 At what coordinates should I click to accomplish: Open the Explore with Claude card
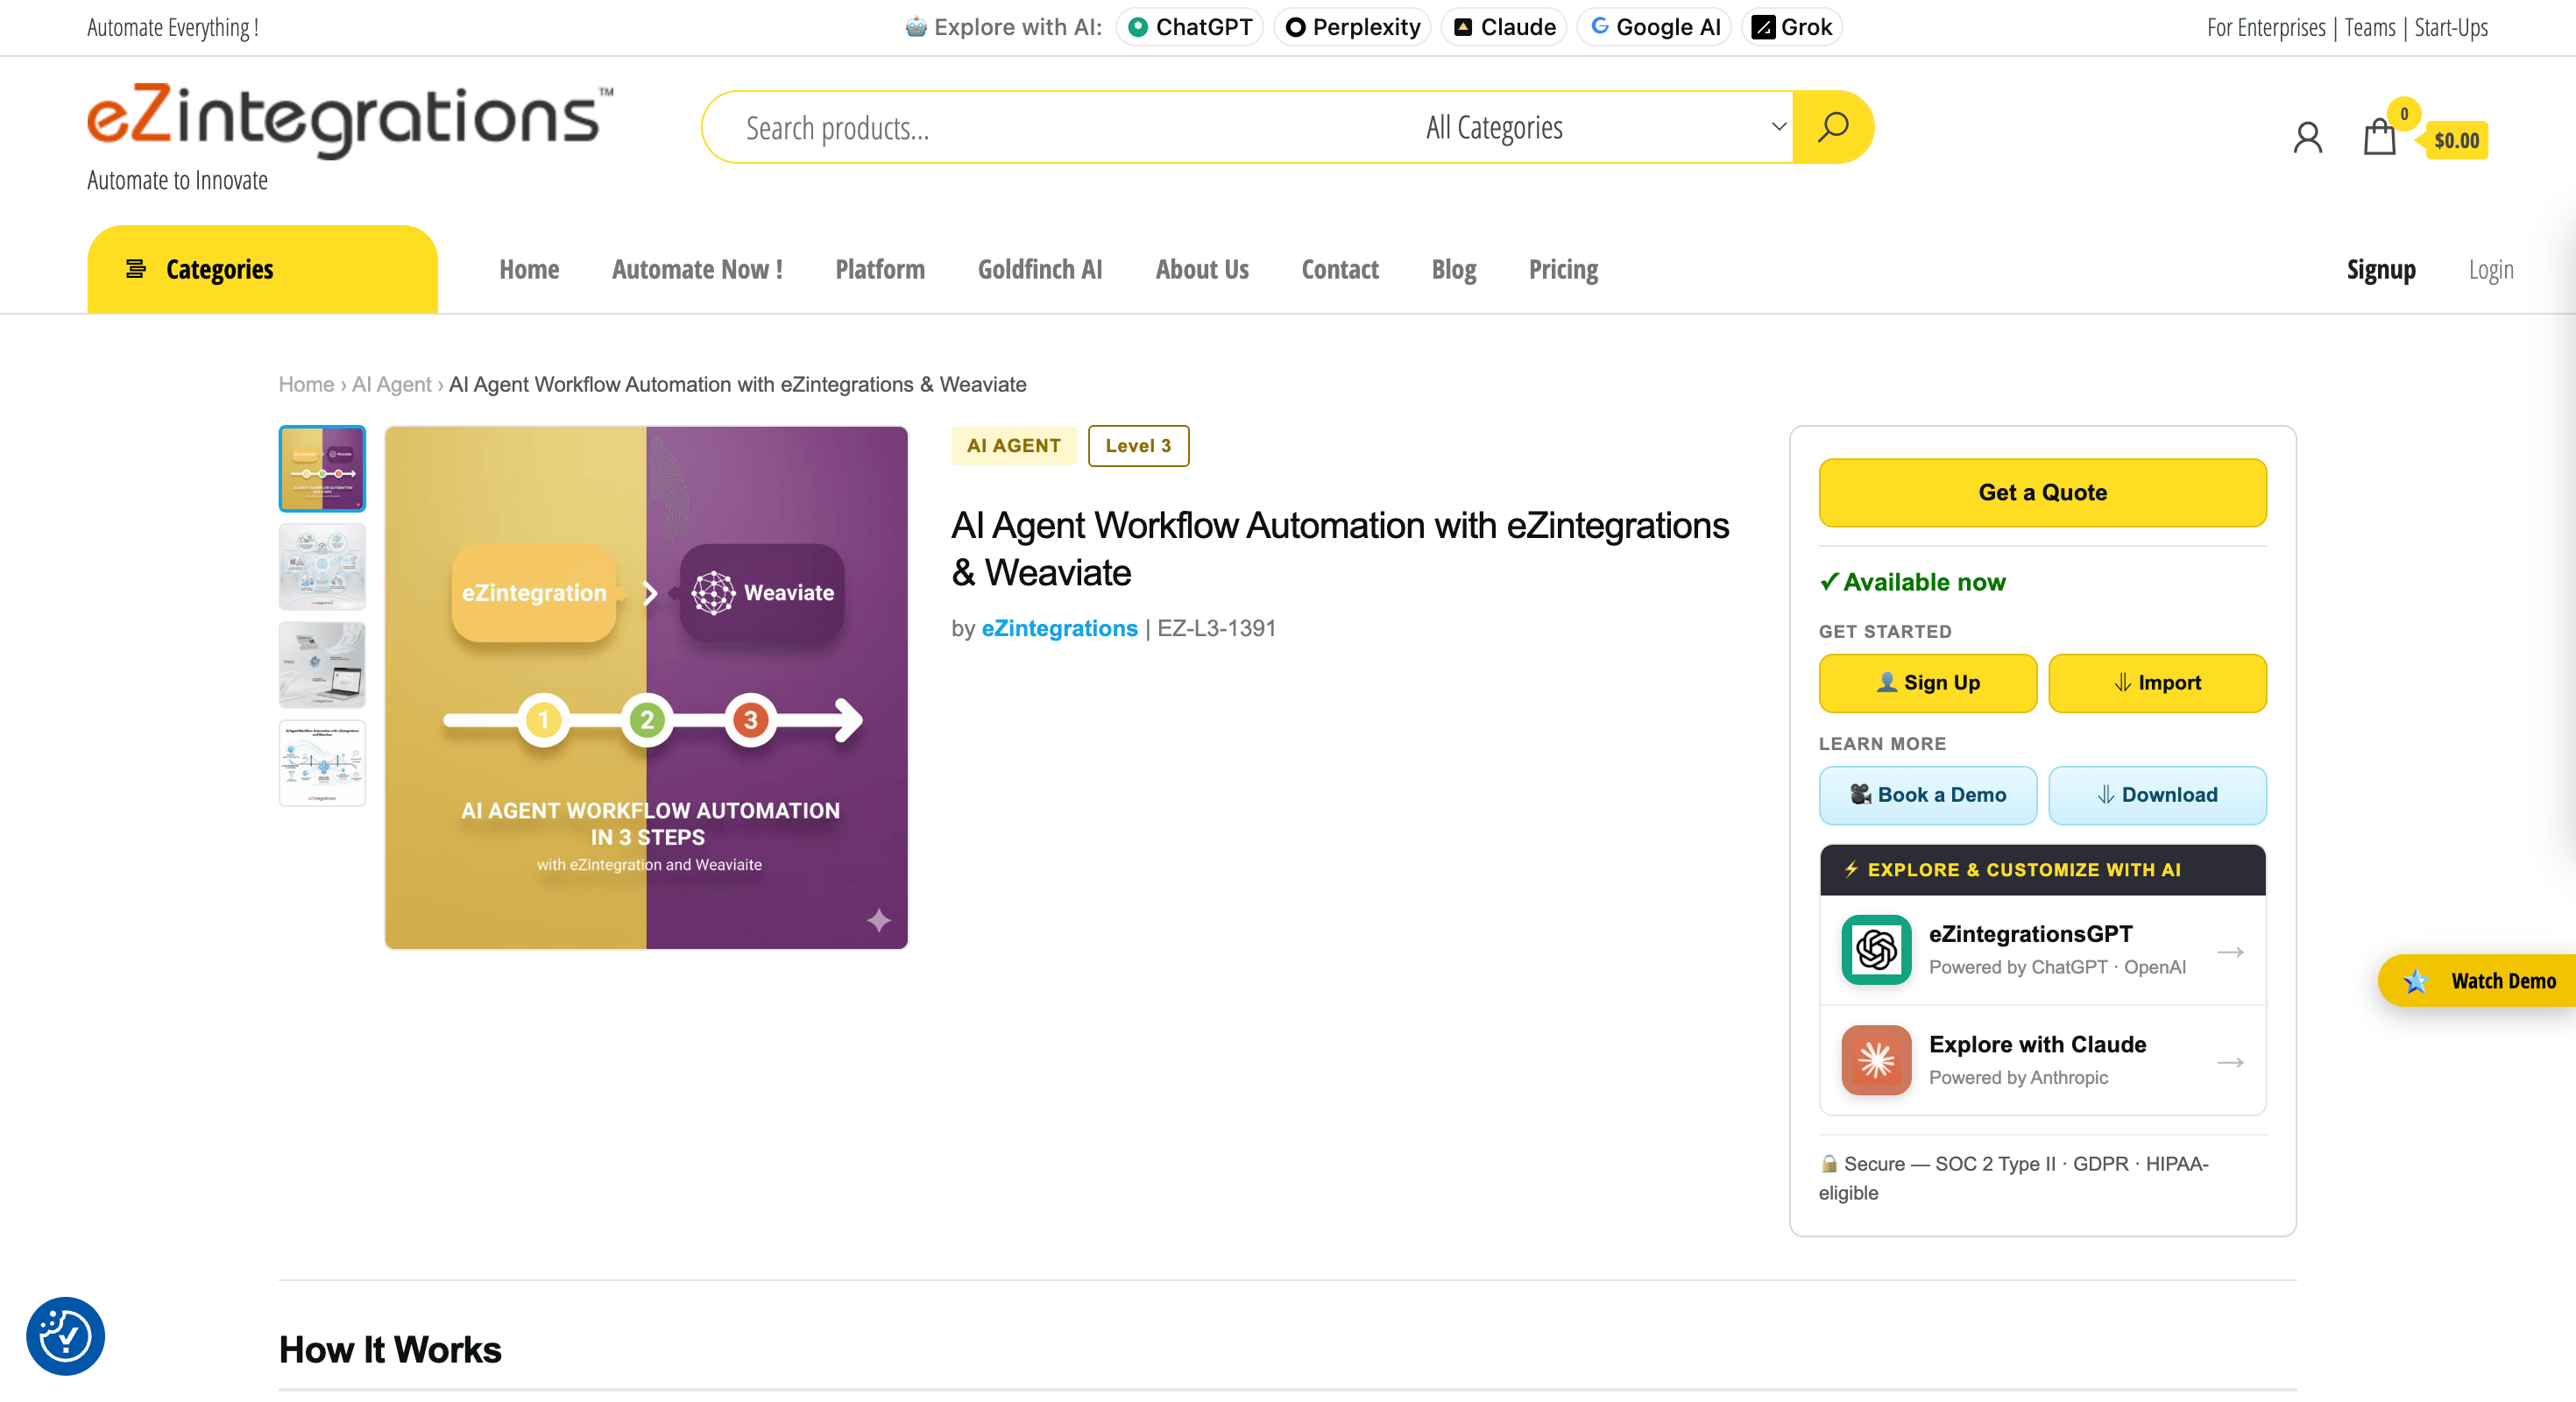pos(2042,1060)
